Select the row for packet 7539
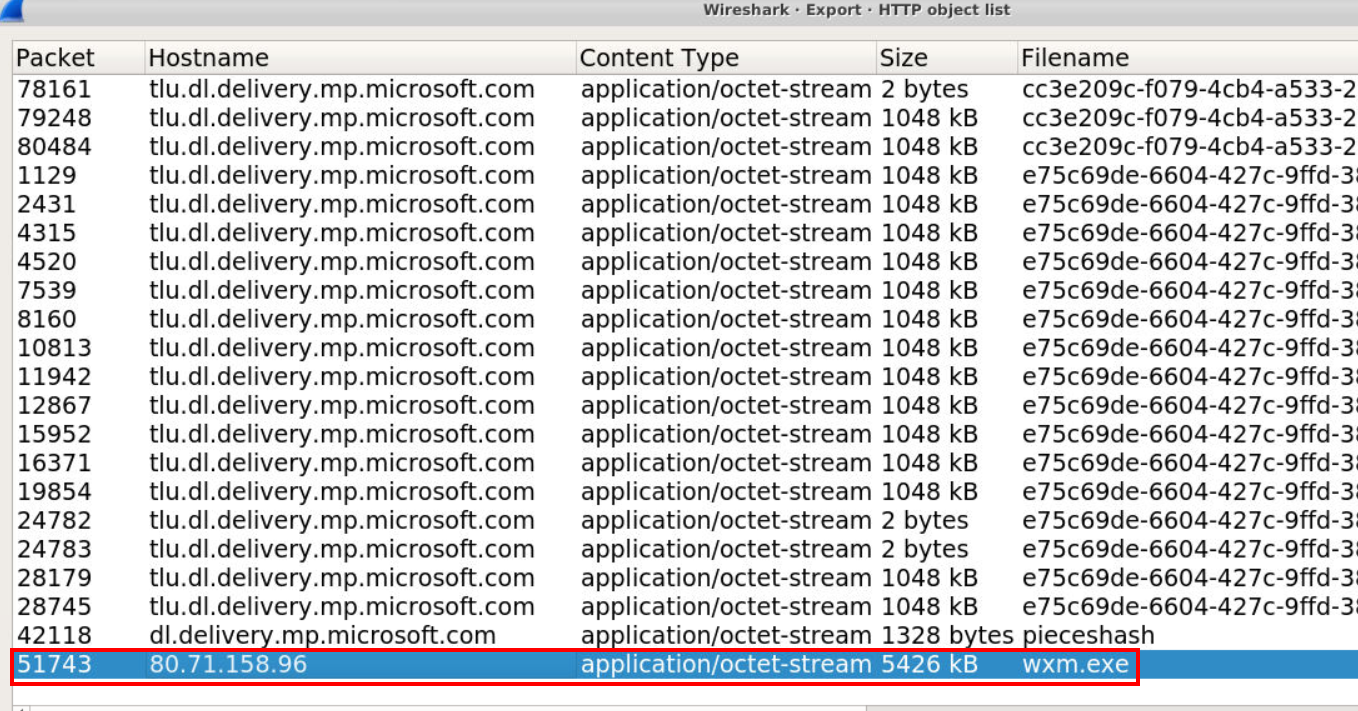This screenshot has width=1358, height=711. [x=685, y=291]
